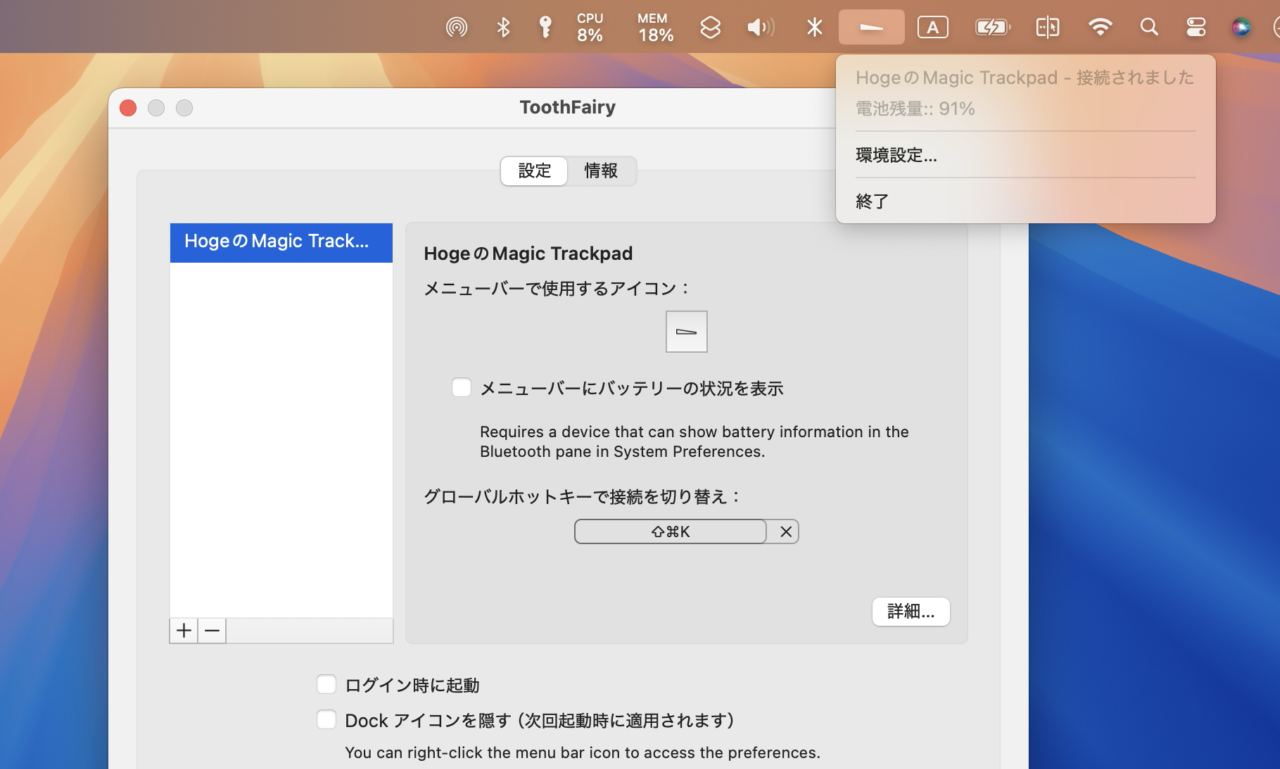
Task: Enable ログイン時に起動 checkbox
Action: (326, 685)
